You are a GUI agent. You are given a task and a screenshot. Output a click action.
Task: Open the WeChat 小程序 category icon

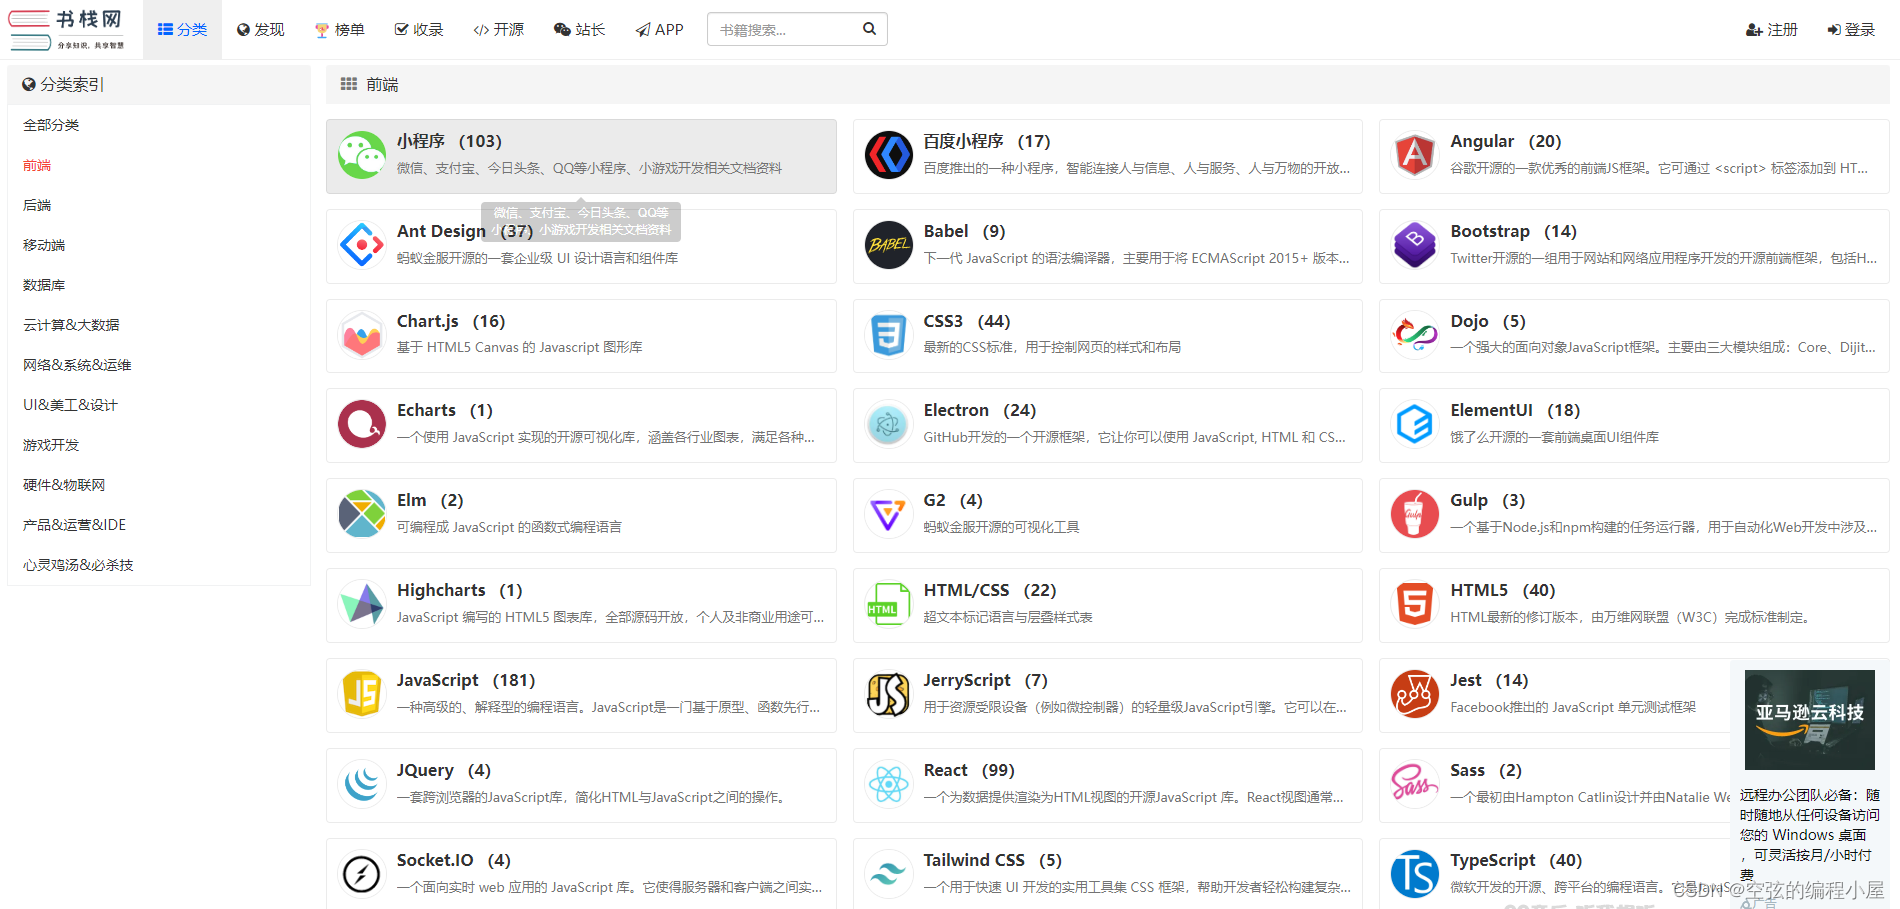[x=362, y=155]
